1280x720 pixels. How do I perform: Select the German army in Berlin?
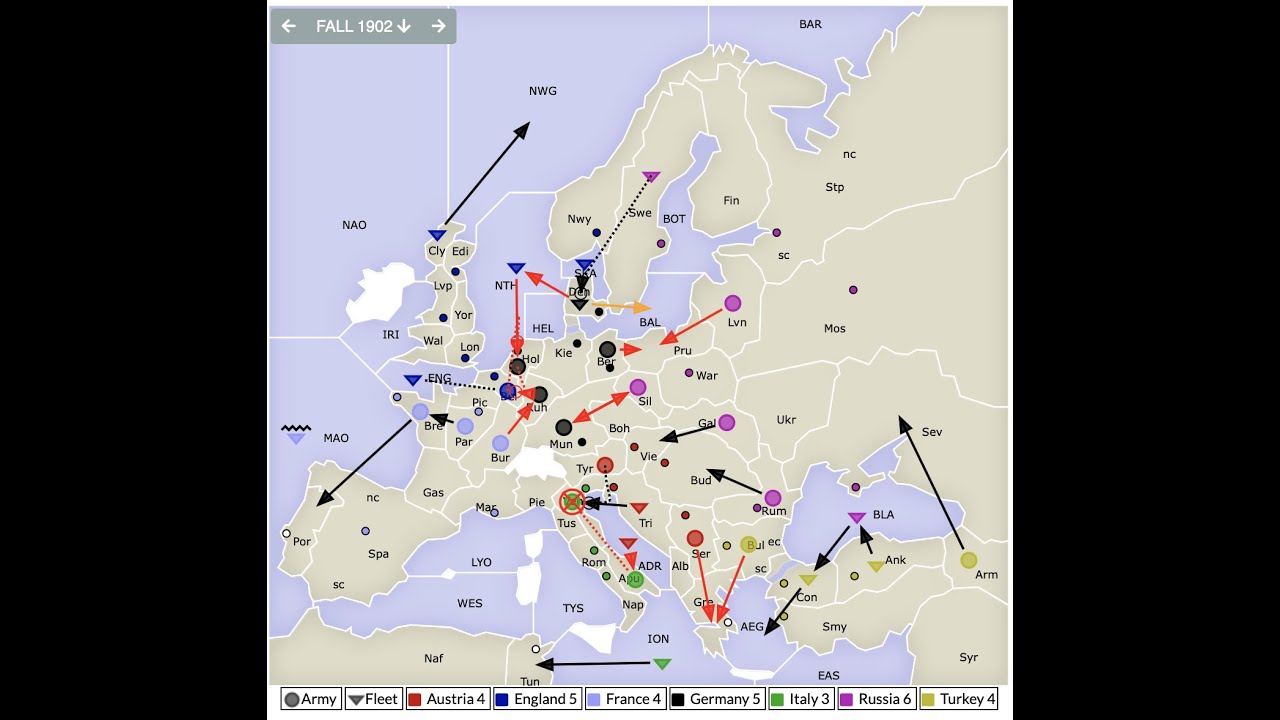coord(607,350)
